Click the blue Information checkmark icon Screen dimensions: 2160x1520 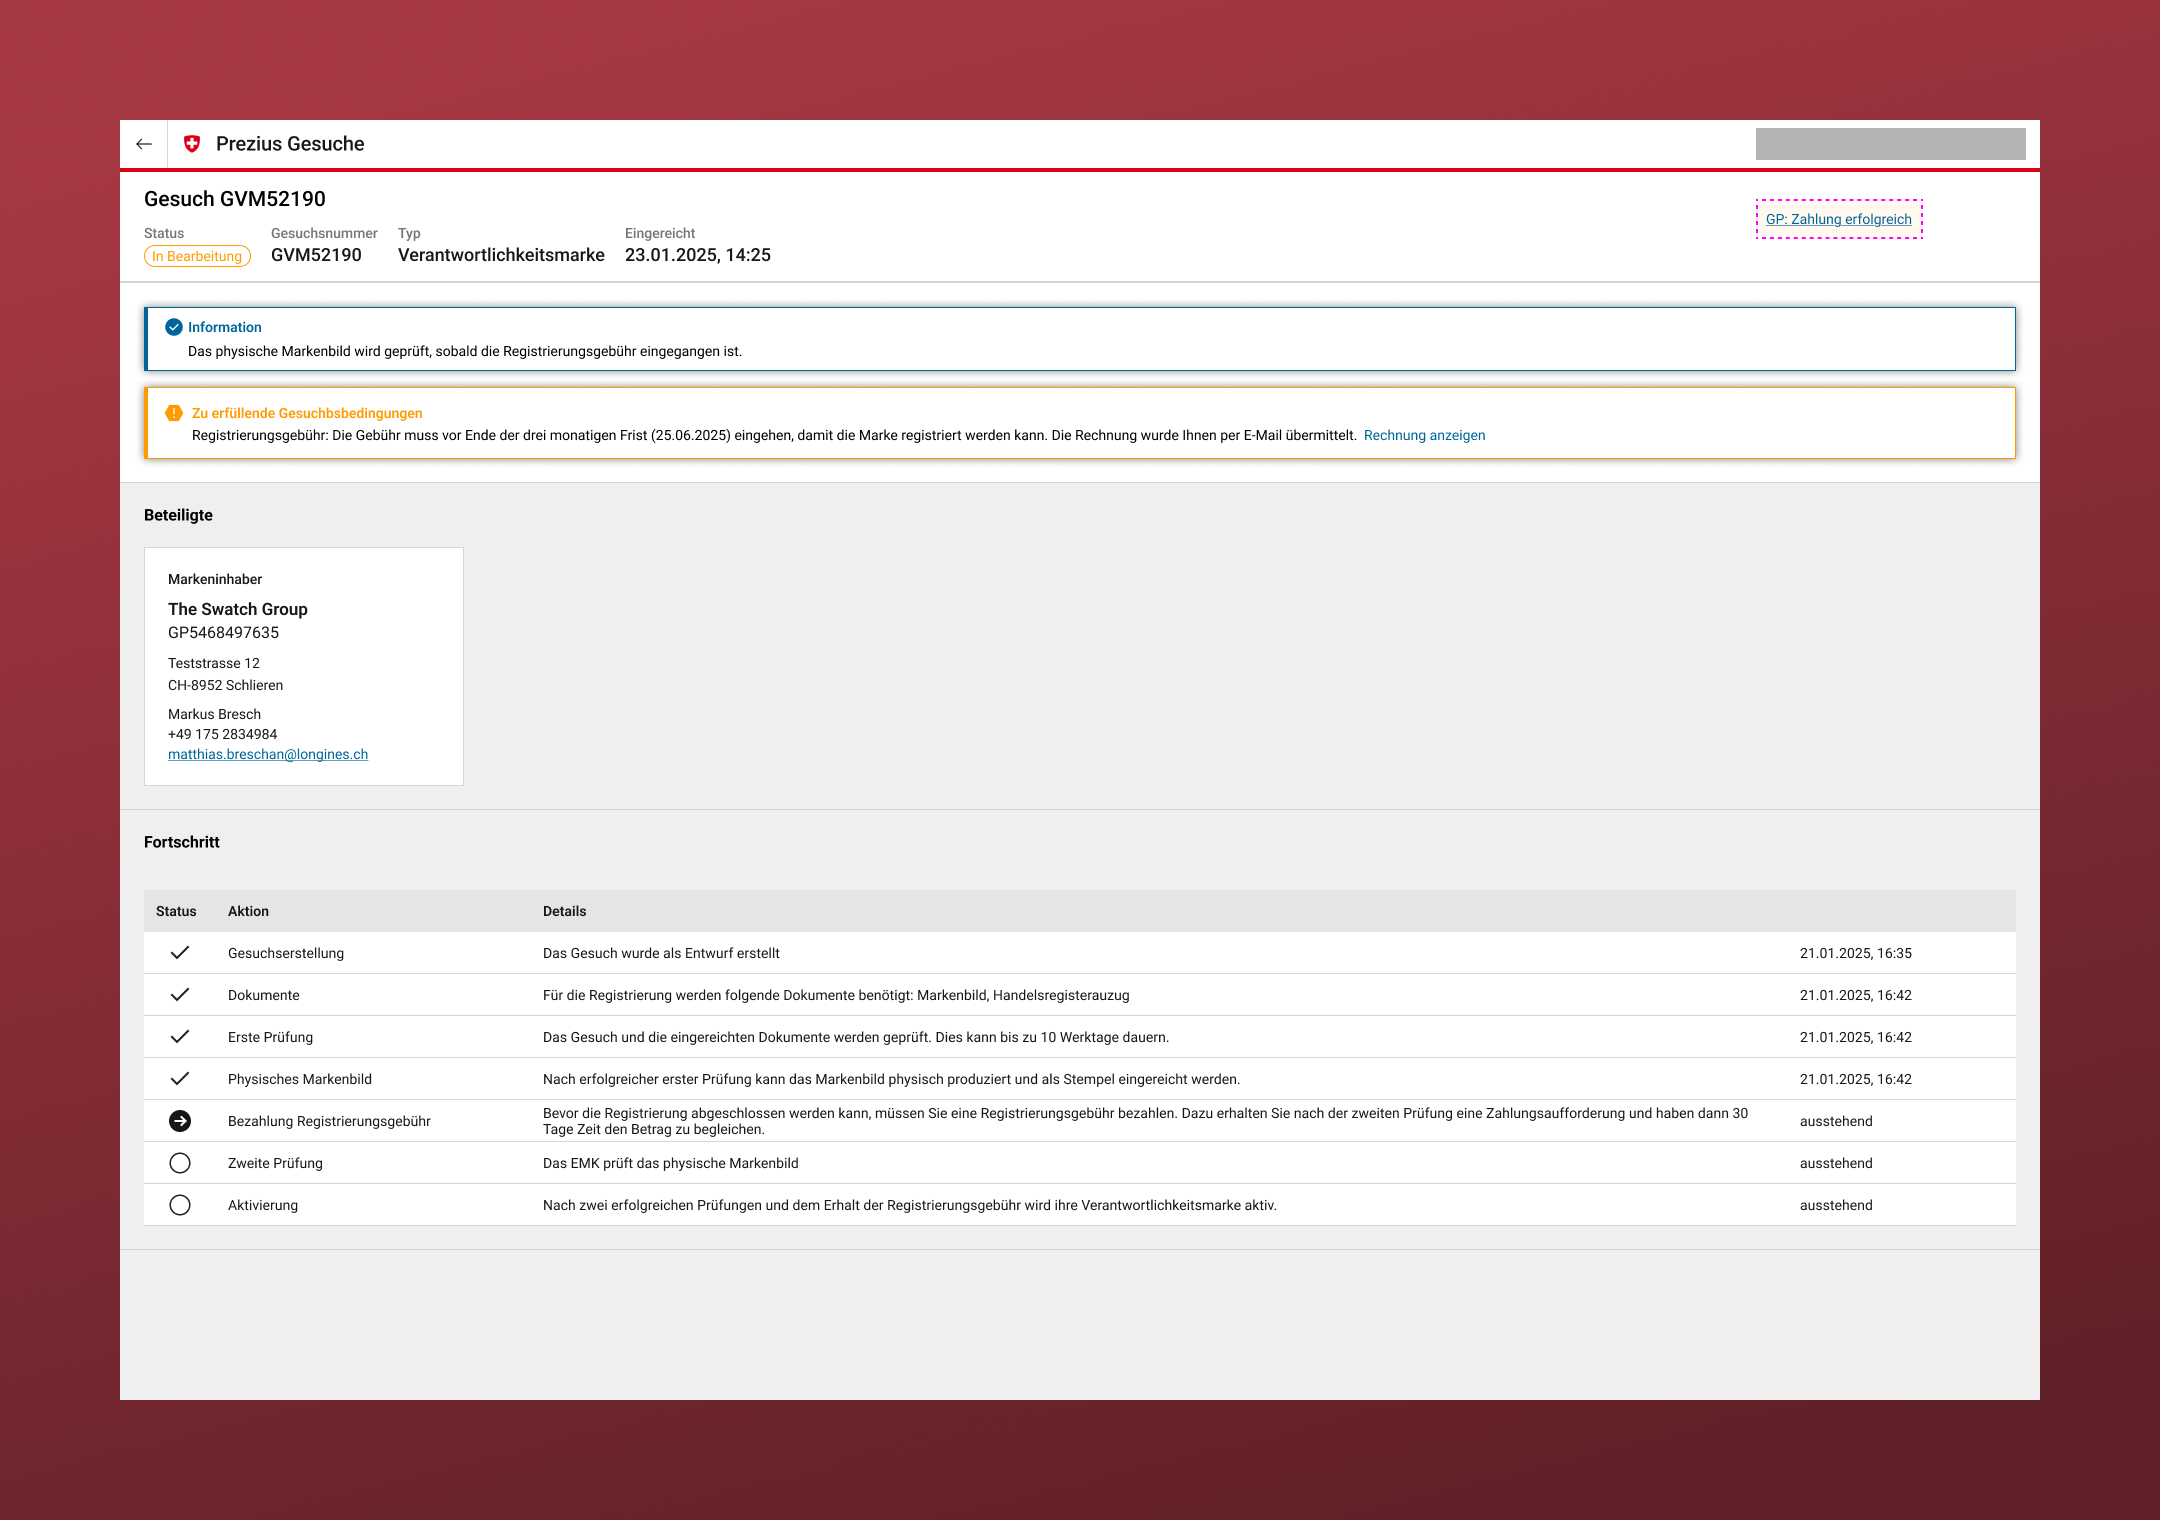coord(174,327)
